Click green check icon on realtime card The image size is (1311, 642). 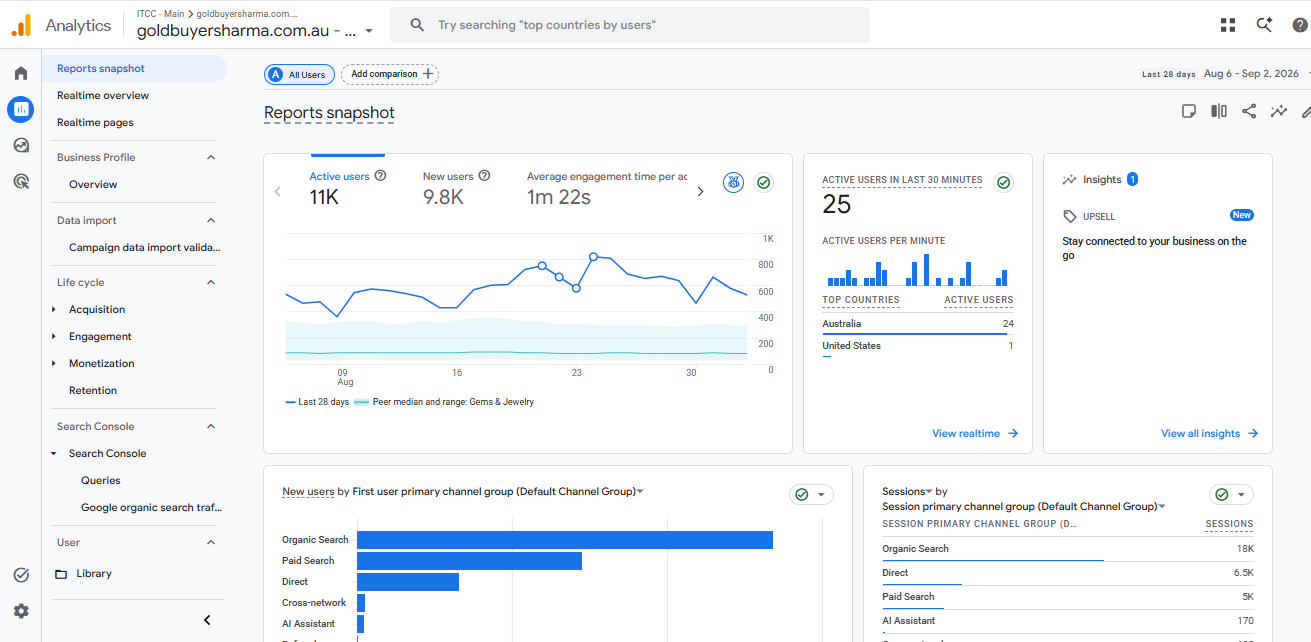[x=1003, y=183]
